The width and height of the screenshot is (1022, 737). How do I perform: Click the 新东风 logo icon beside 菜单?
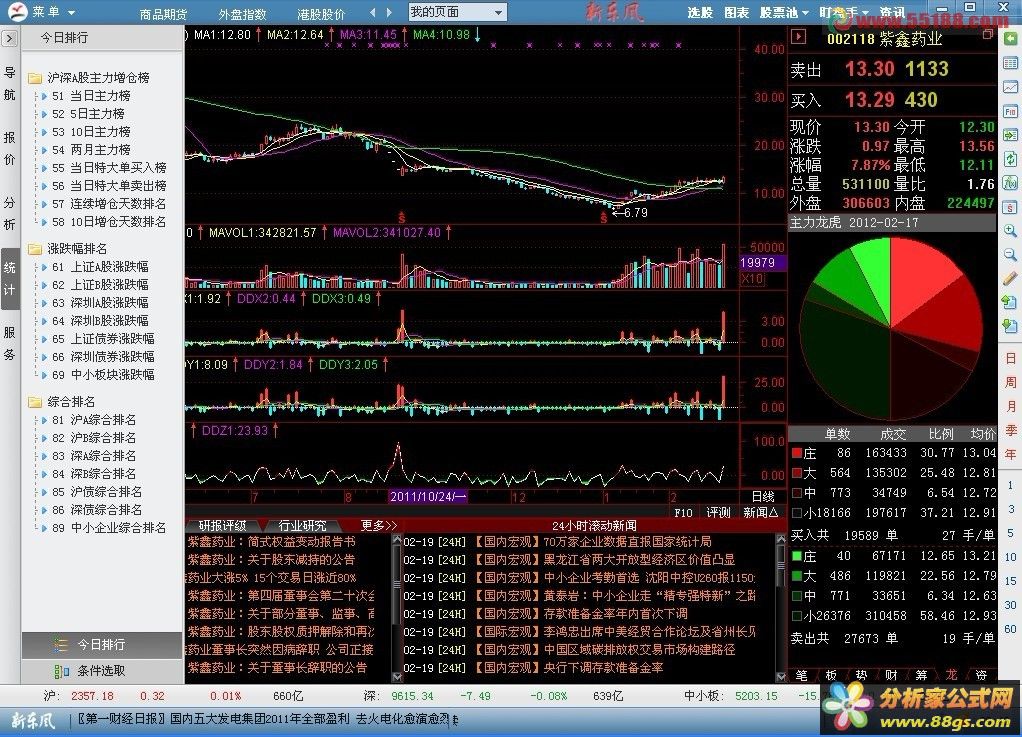coord(18,12)
